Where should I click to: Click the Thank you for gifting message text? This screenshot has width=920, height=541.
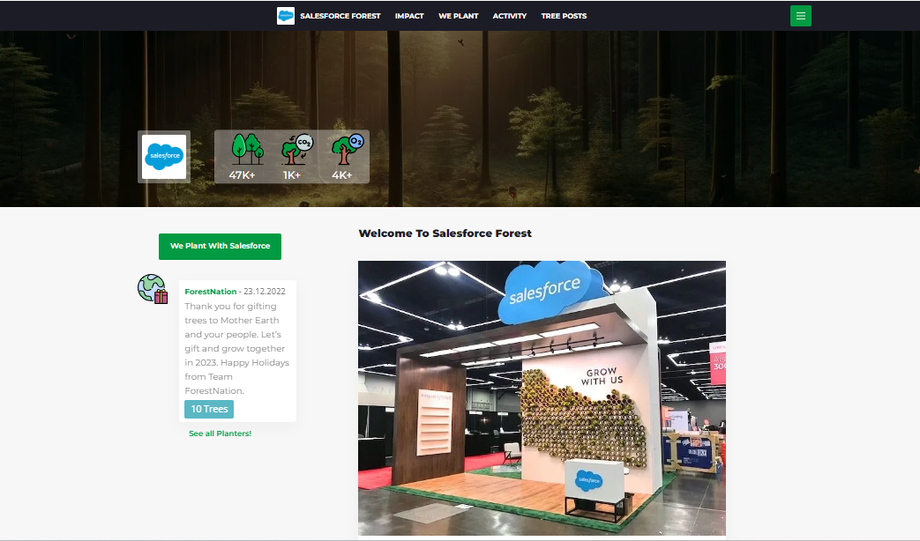click(237, 349)
